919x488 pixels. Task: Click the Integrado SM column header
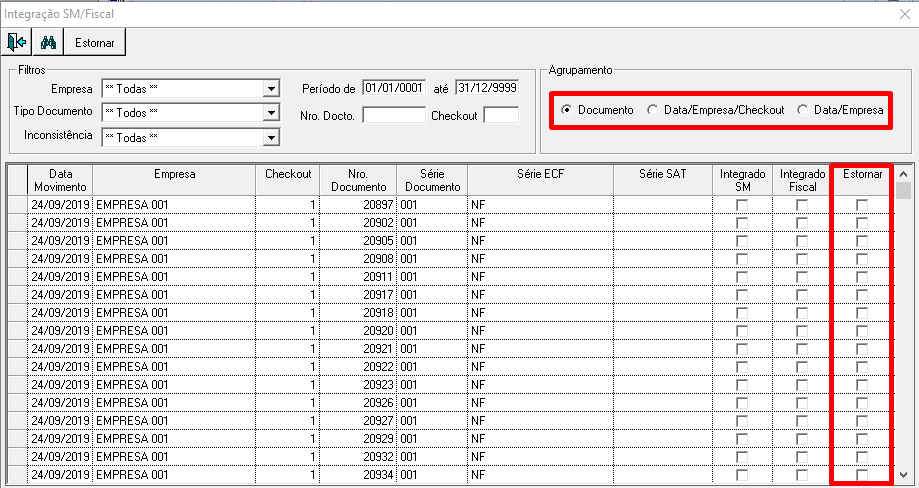(x=743, y=180)
